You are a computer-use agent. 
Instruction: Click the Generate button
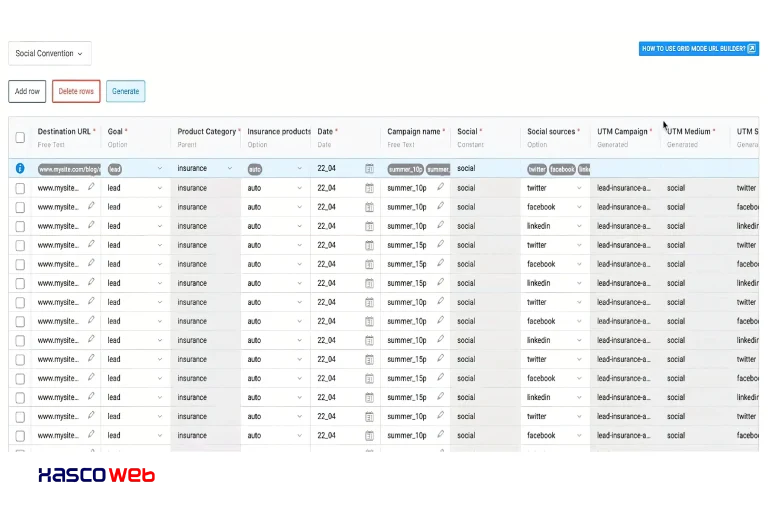125,91
